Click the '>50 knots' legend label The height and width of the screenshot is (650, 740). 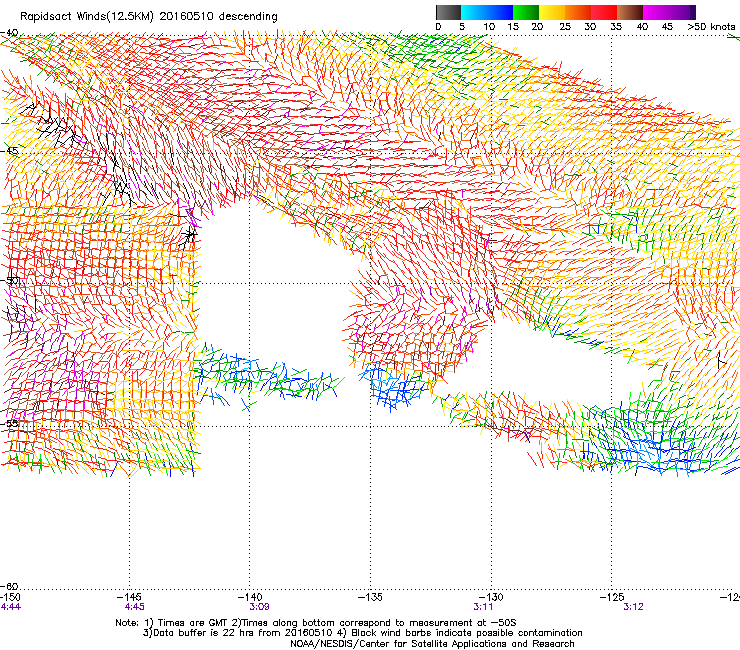point(711,26)
